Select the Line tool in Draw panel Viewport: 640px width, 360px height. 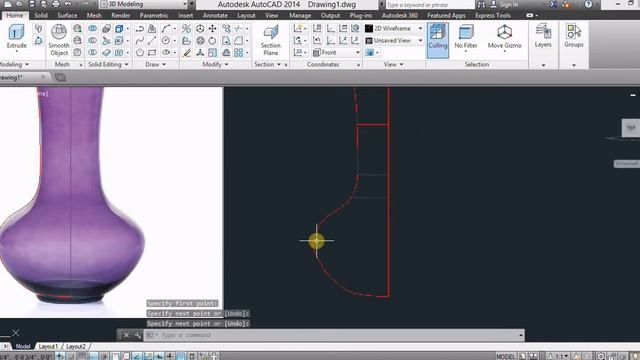click(152, 40)
